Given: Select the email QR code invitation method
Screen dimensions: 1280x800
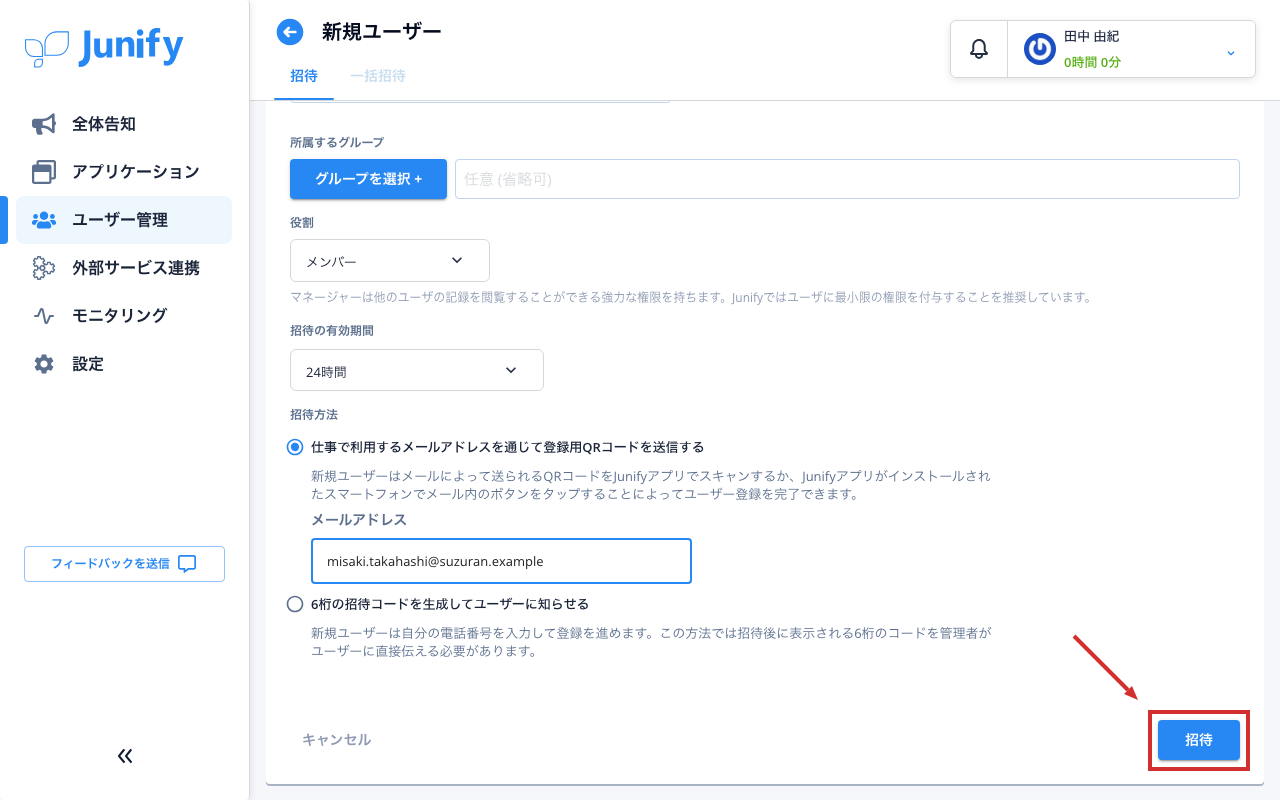Looking at the screenshot, I should (294, 447).
